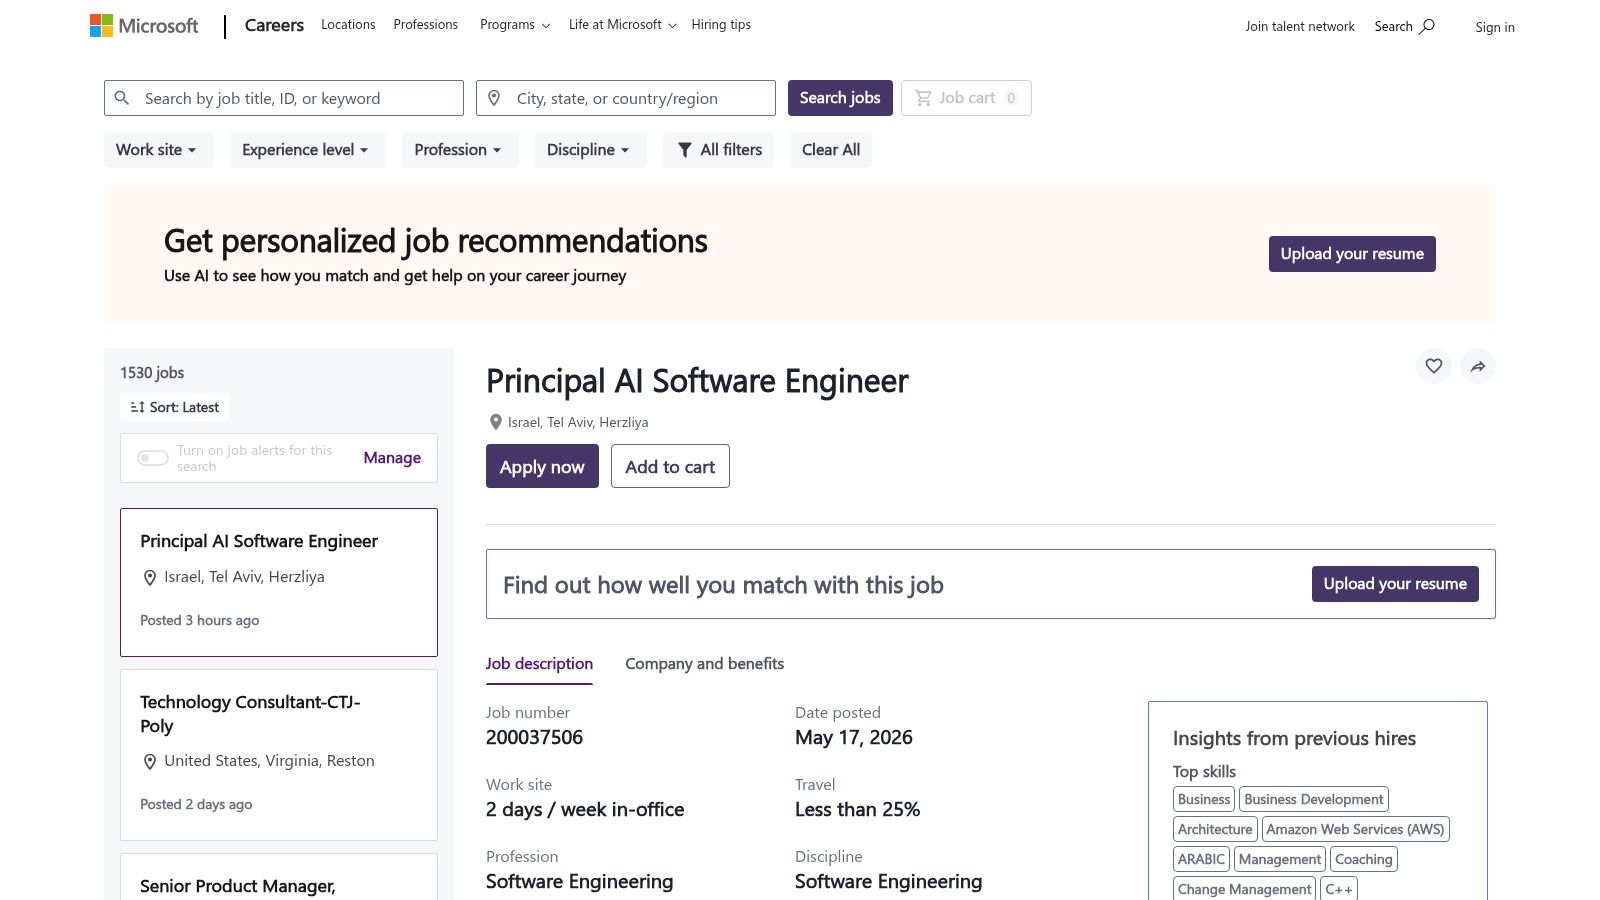Viewport: 1600px width, 900px height.
Task: Select Principal AI Software Engineer job card
Action: [x=279, y=582]
